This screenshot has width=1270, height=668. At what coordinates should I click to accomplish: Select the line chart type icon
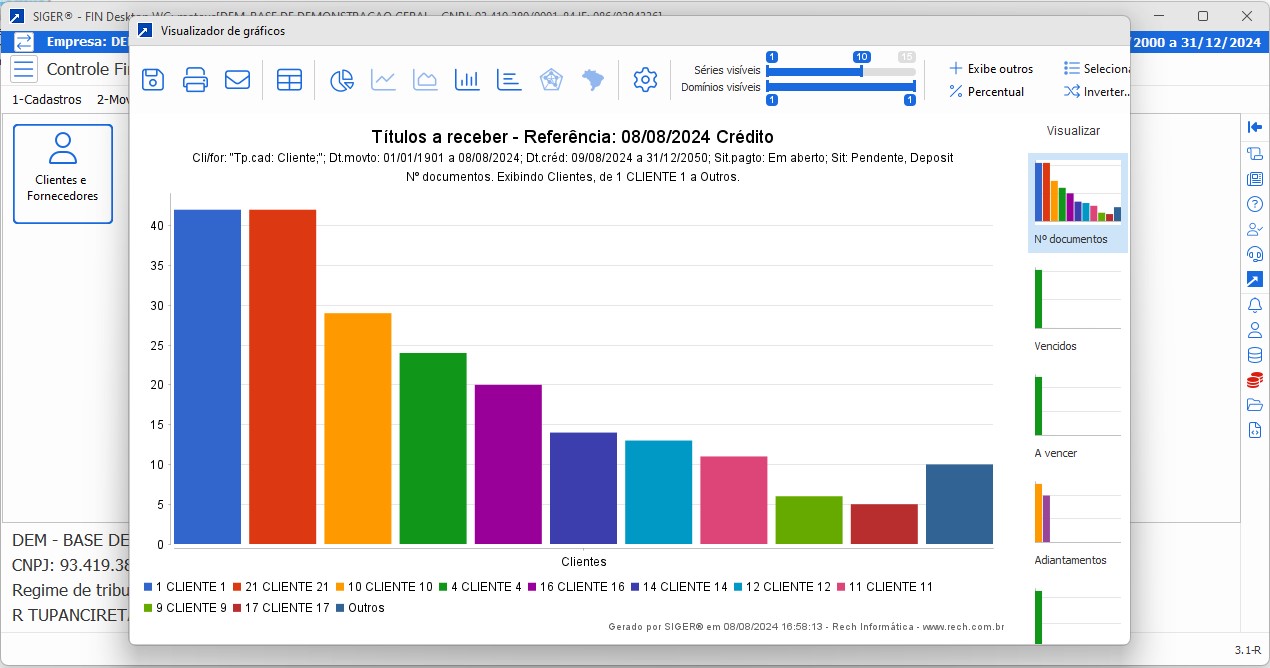pos(384,80)
